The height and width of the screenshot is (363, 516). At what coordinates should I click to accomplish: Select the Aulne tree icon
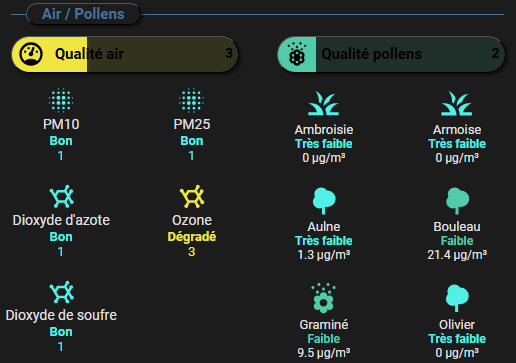[324, 201]
